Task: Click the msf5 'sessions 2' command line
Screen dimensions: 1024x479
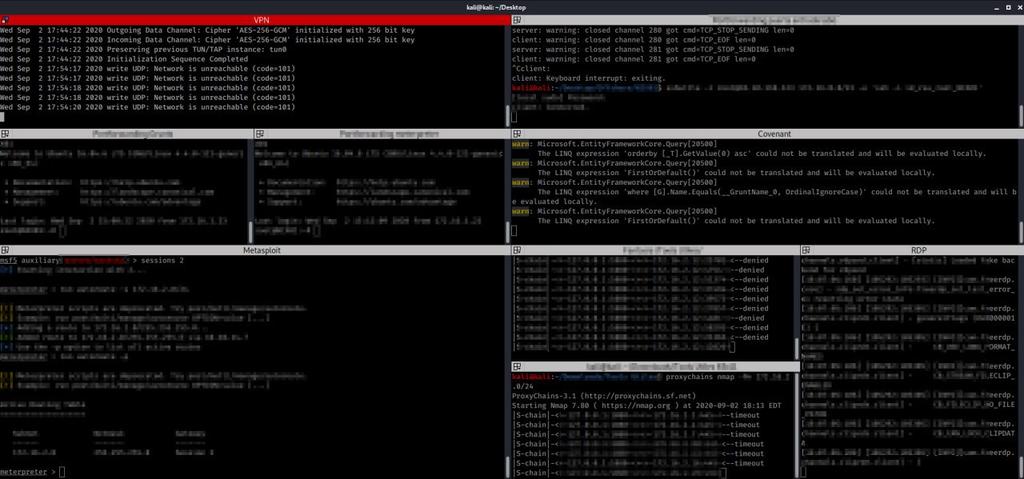Action: pyautogui.click(x=92, y=260)
